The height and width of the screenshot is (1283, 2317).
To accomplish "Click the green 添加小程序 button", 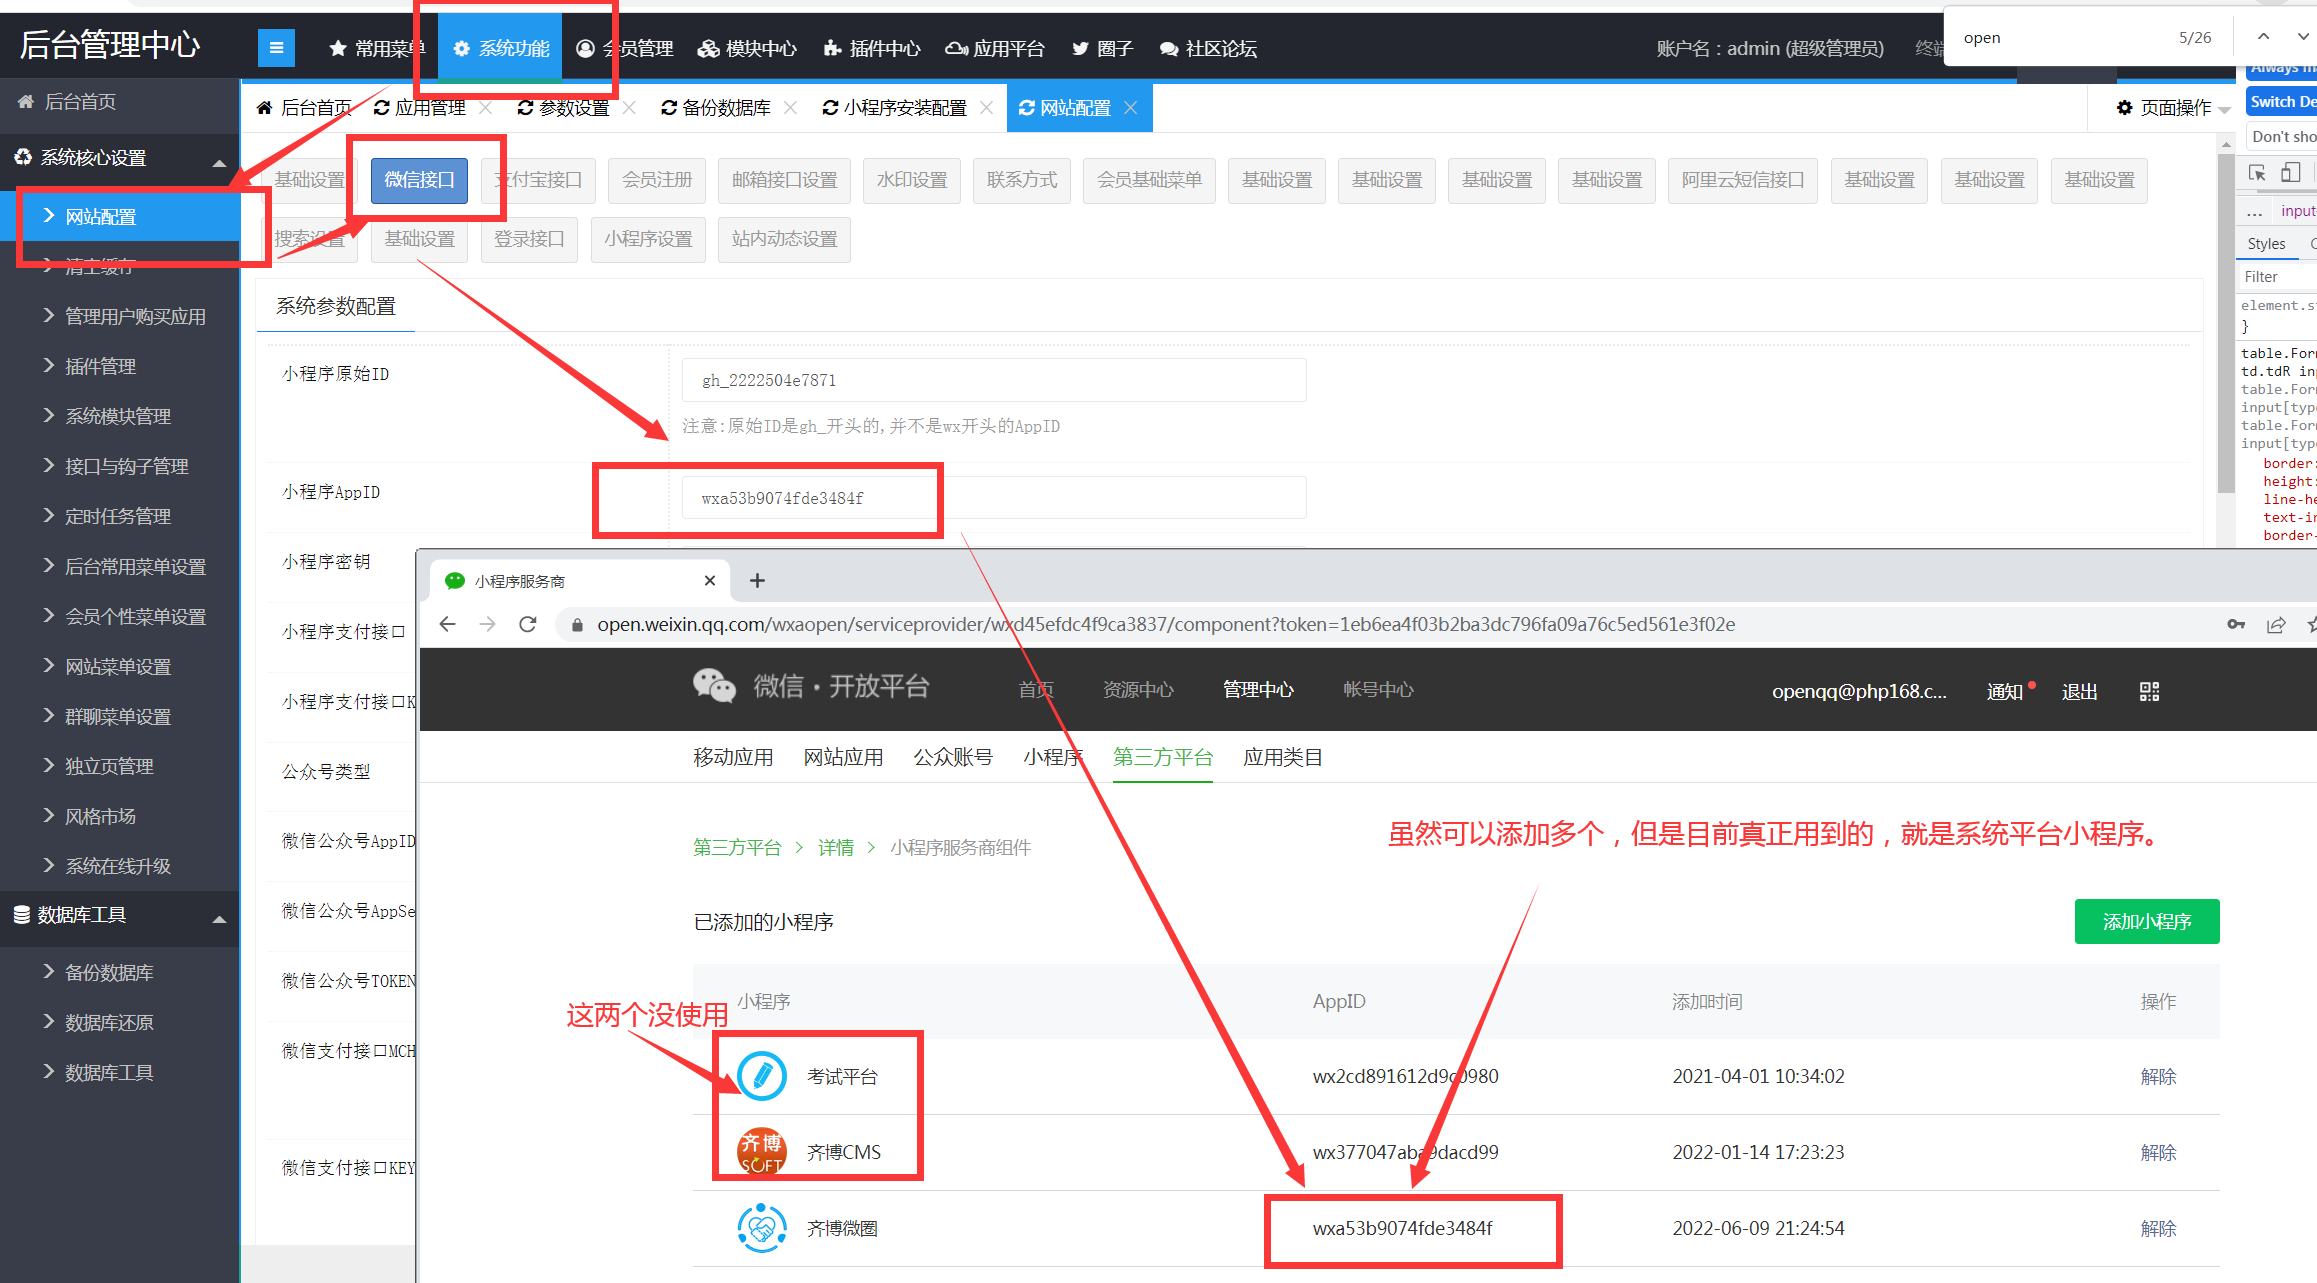I will pos(2146,921).
